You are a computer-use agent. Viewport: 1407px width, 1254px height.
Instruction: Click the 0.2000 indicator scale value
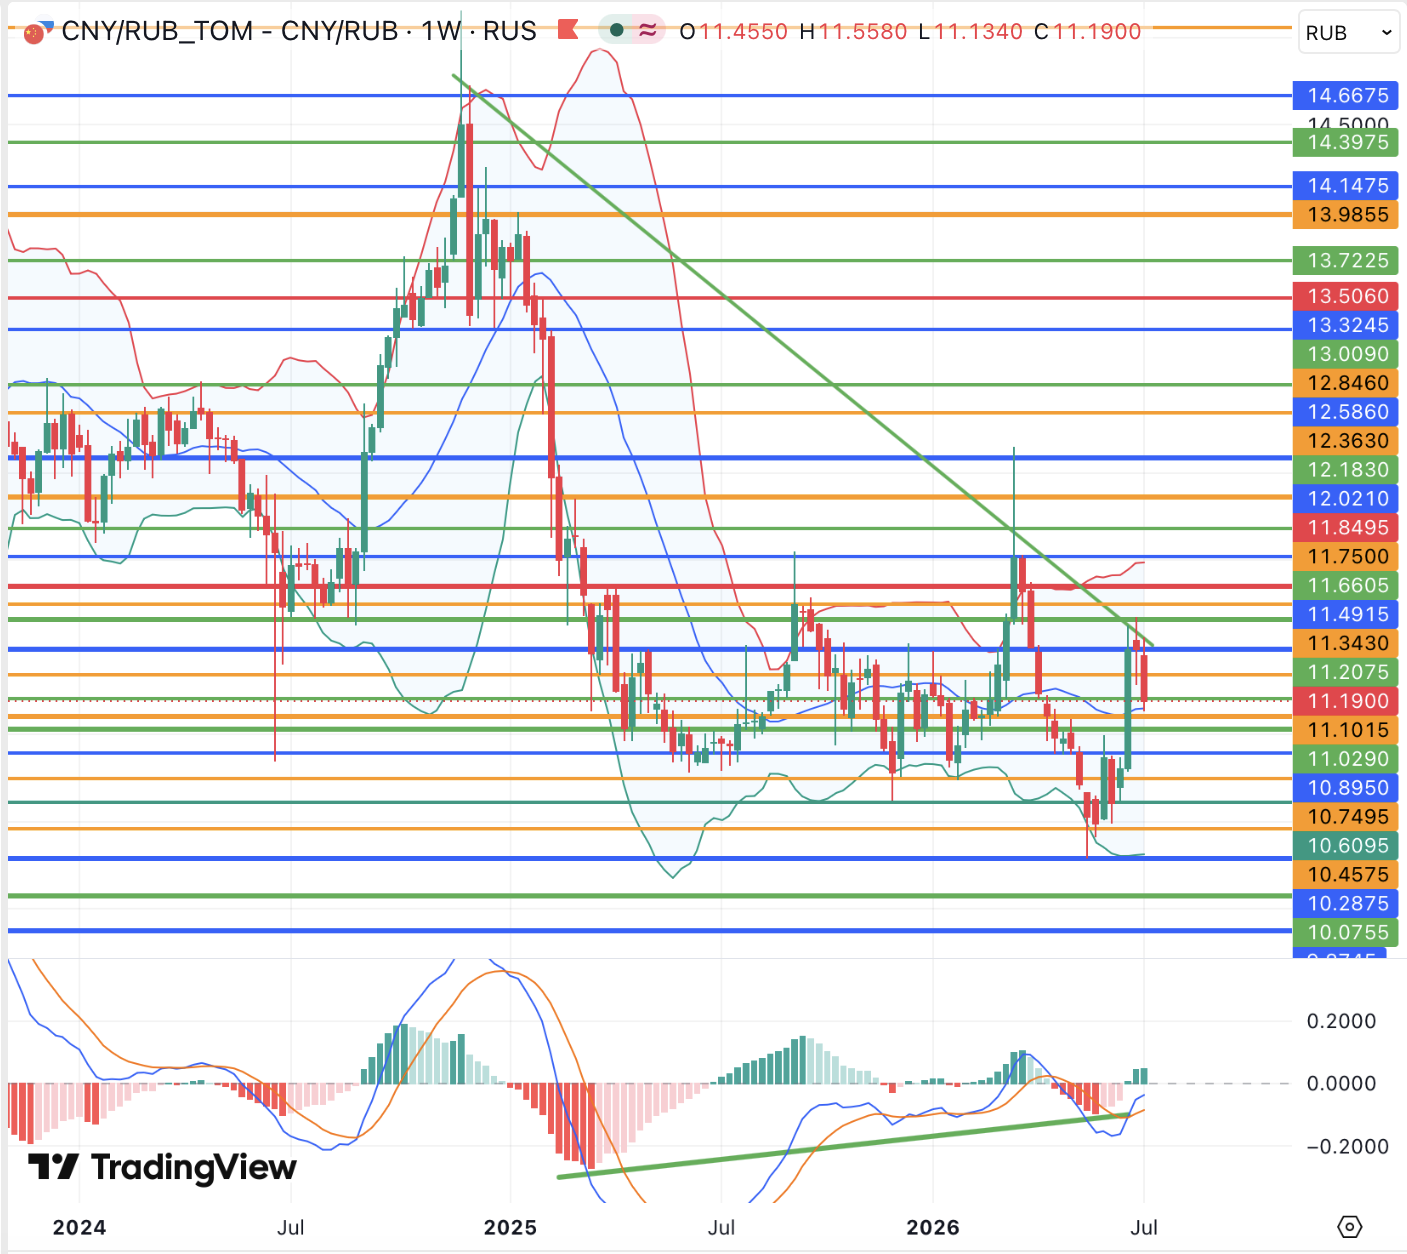(1341, 1021)
